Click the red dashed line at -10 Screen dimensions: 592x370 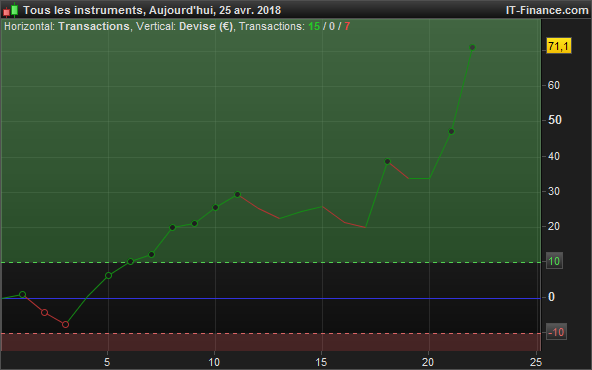(270, 333)
